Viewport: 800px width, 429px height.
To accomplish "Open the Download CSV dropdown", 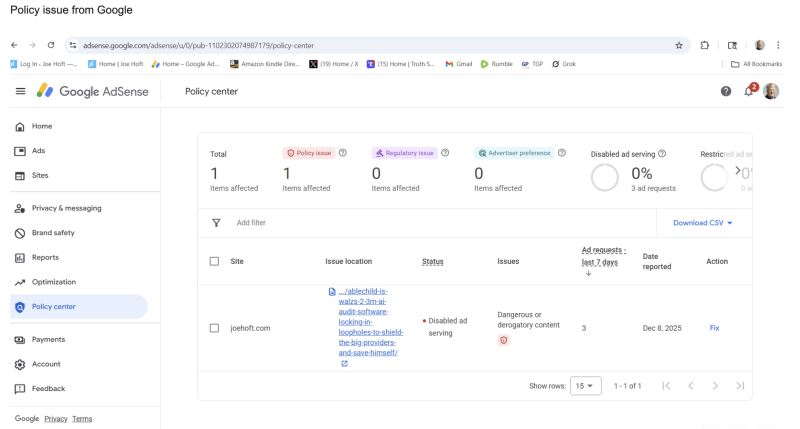I will [x=703, y=223].
